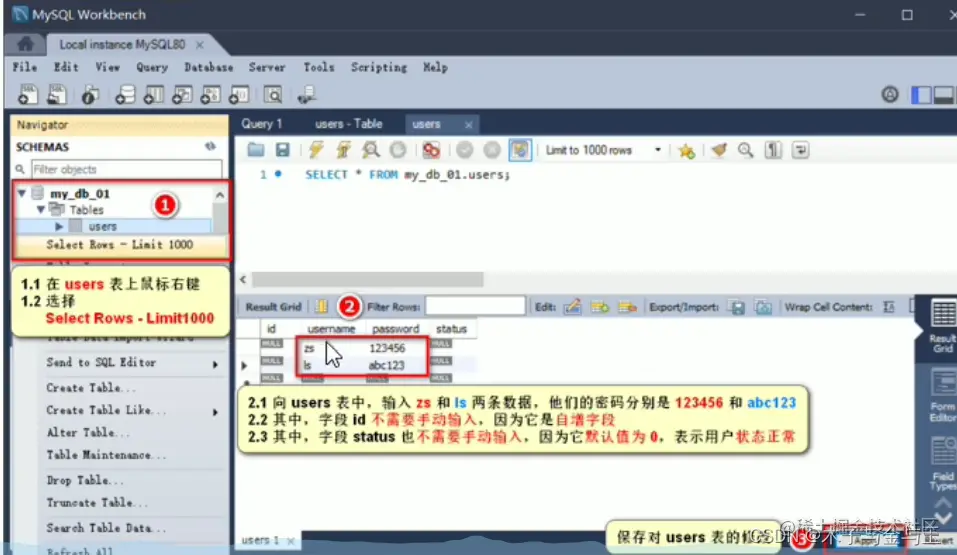Toggle invisible characters display icon
The height and width of the screenshot is (555, 957).
pyautogui.click(x=773, y=150)
